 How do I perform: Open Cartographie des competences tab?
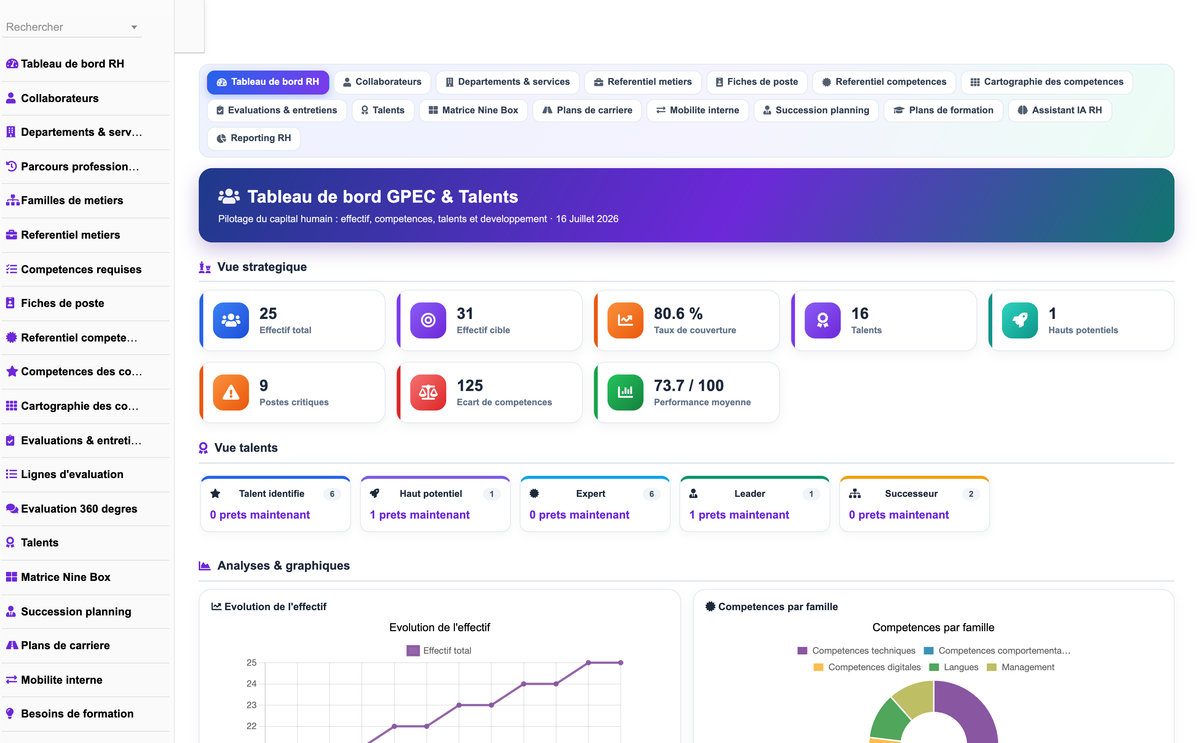pos(1047,82)
